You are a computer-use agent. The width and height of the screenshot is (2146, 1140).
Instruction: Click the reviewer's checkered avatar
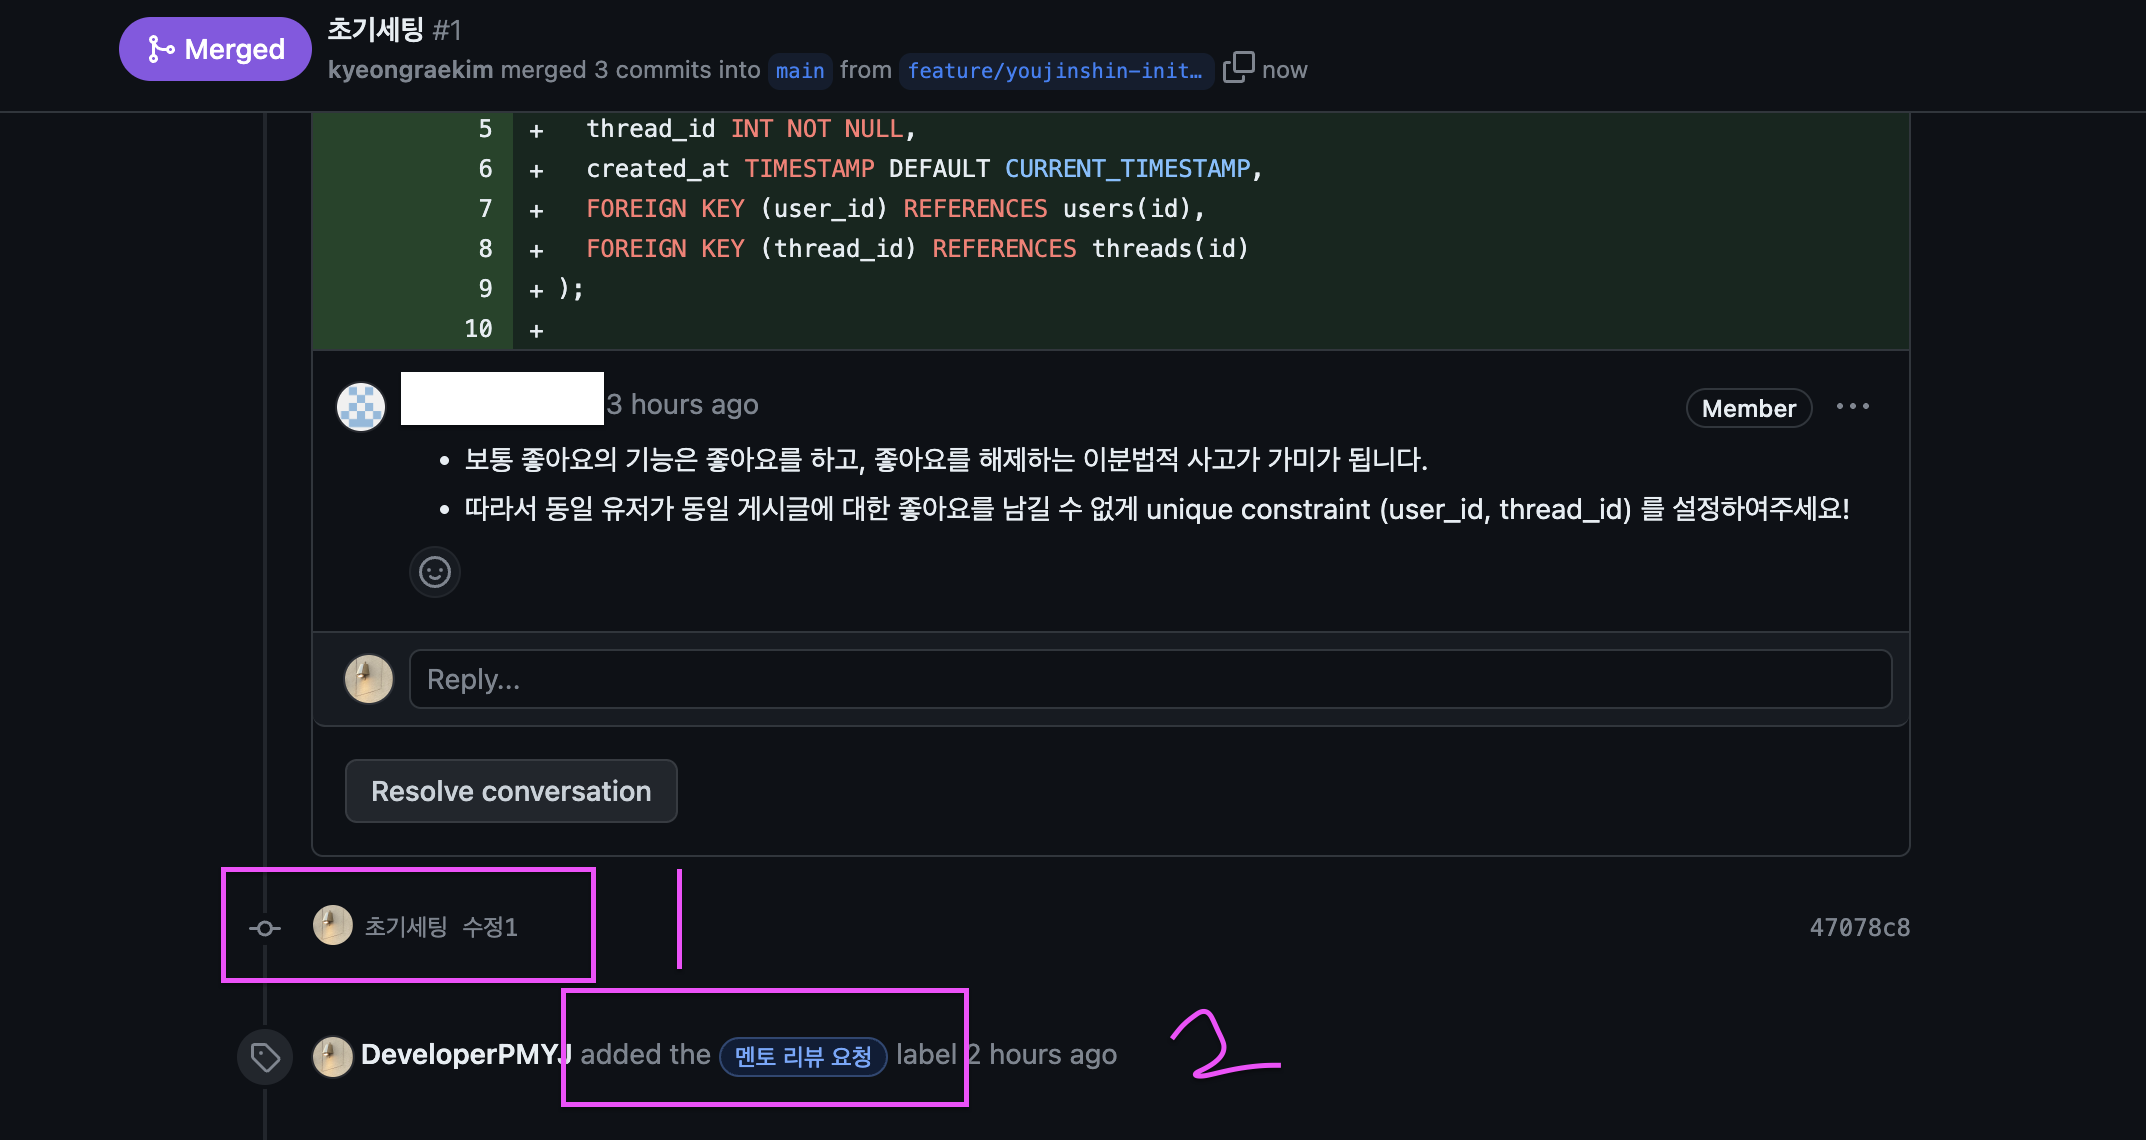pos(361,407)
